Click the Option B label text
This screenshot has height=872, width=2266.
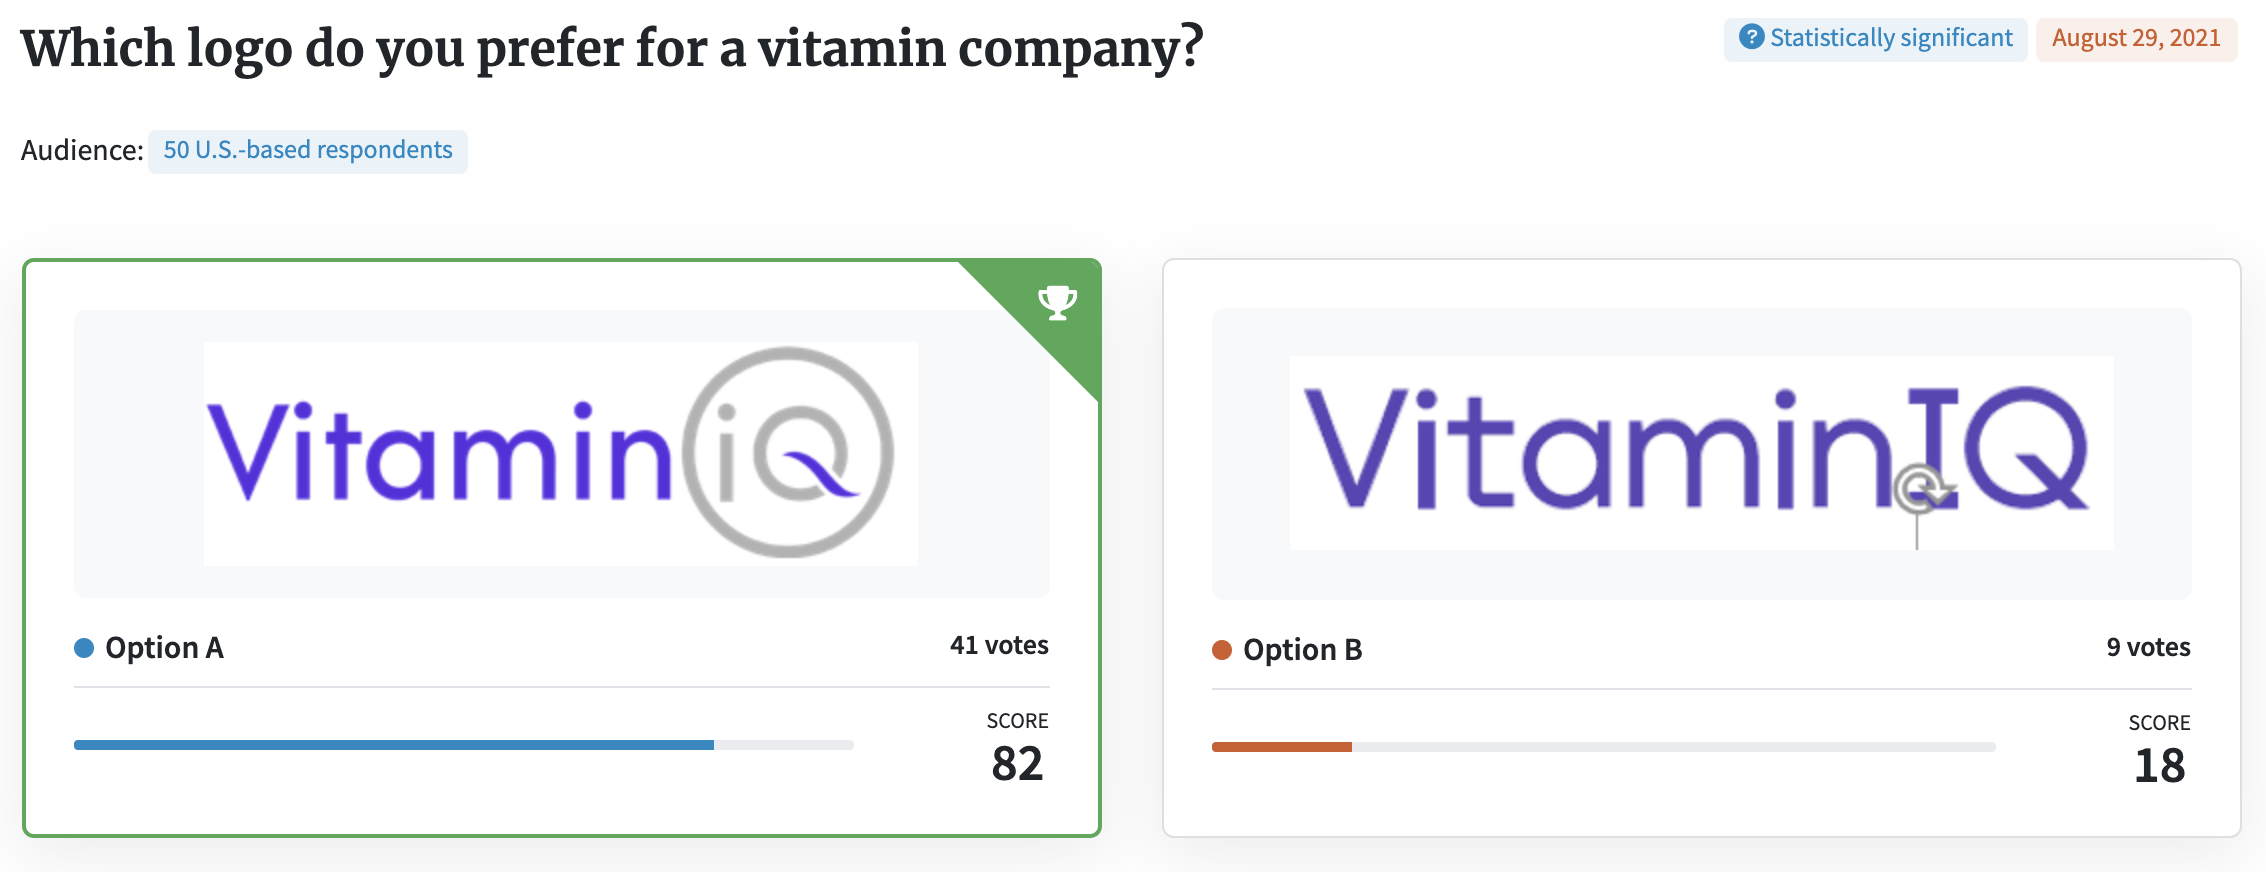1303,650
